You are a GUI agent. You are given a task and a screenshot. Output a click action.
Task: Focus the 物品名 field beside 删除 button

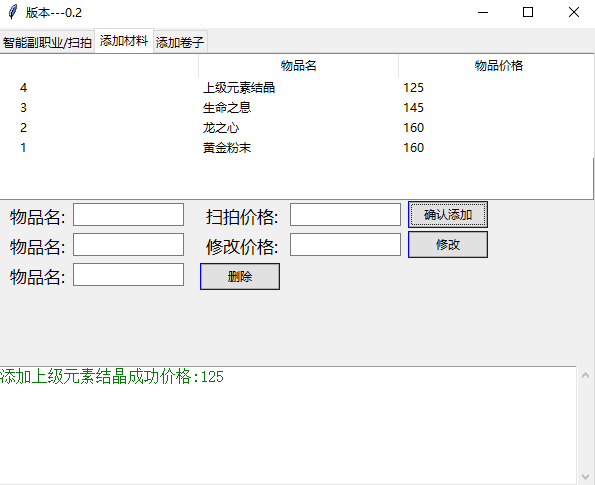[x=128, y=274]
